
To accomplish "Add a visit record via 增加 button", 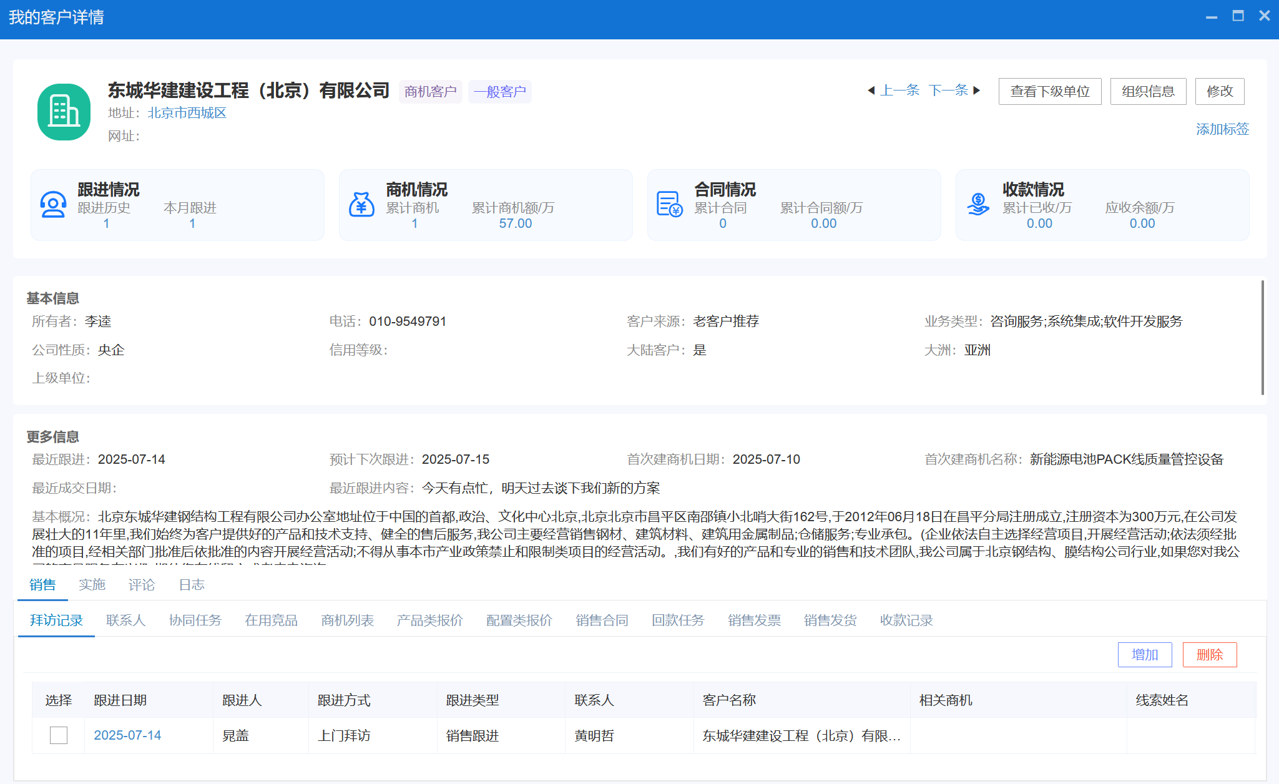I will 1144,654.
